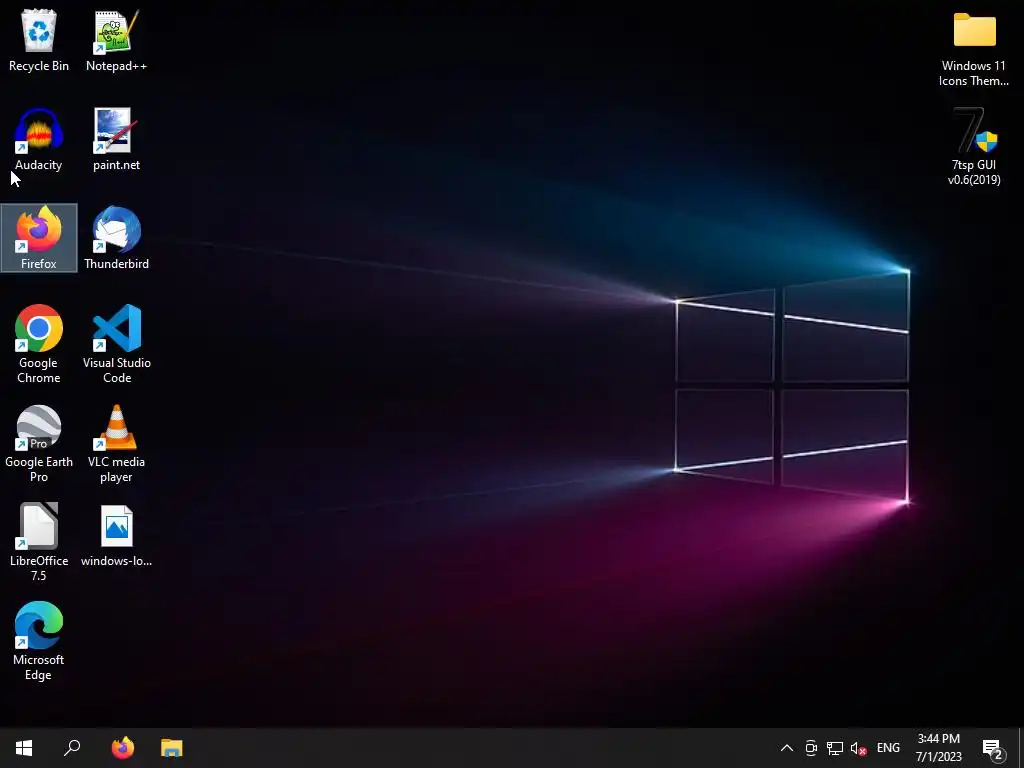The width and height of the screenshot is (1024, 768).
Task: Select the Notepad++ desktop shortcut
Action: pyautogui.click(x=116, y=40)
